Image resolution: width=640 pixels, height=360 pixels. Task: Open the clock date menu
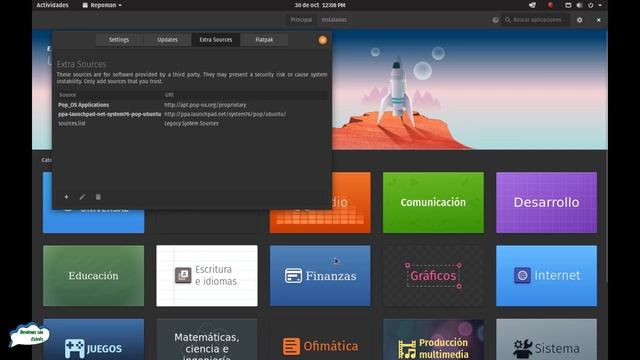320,5
